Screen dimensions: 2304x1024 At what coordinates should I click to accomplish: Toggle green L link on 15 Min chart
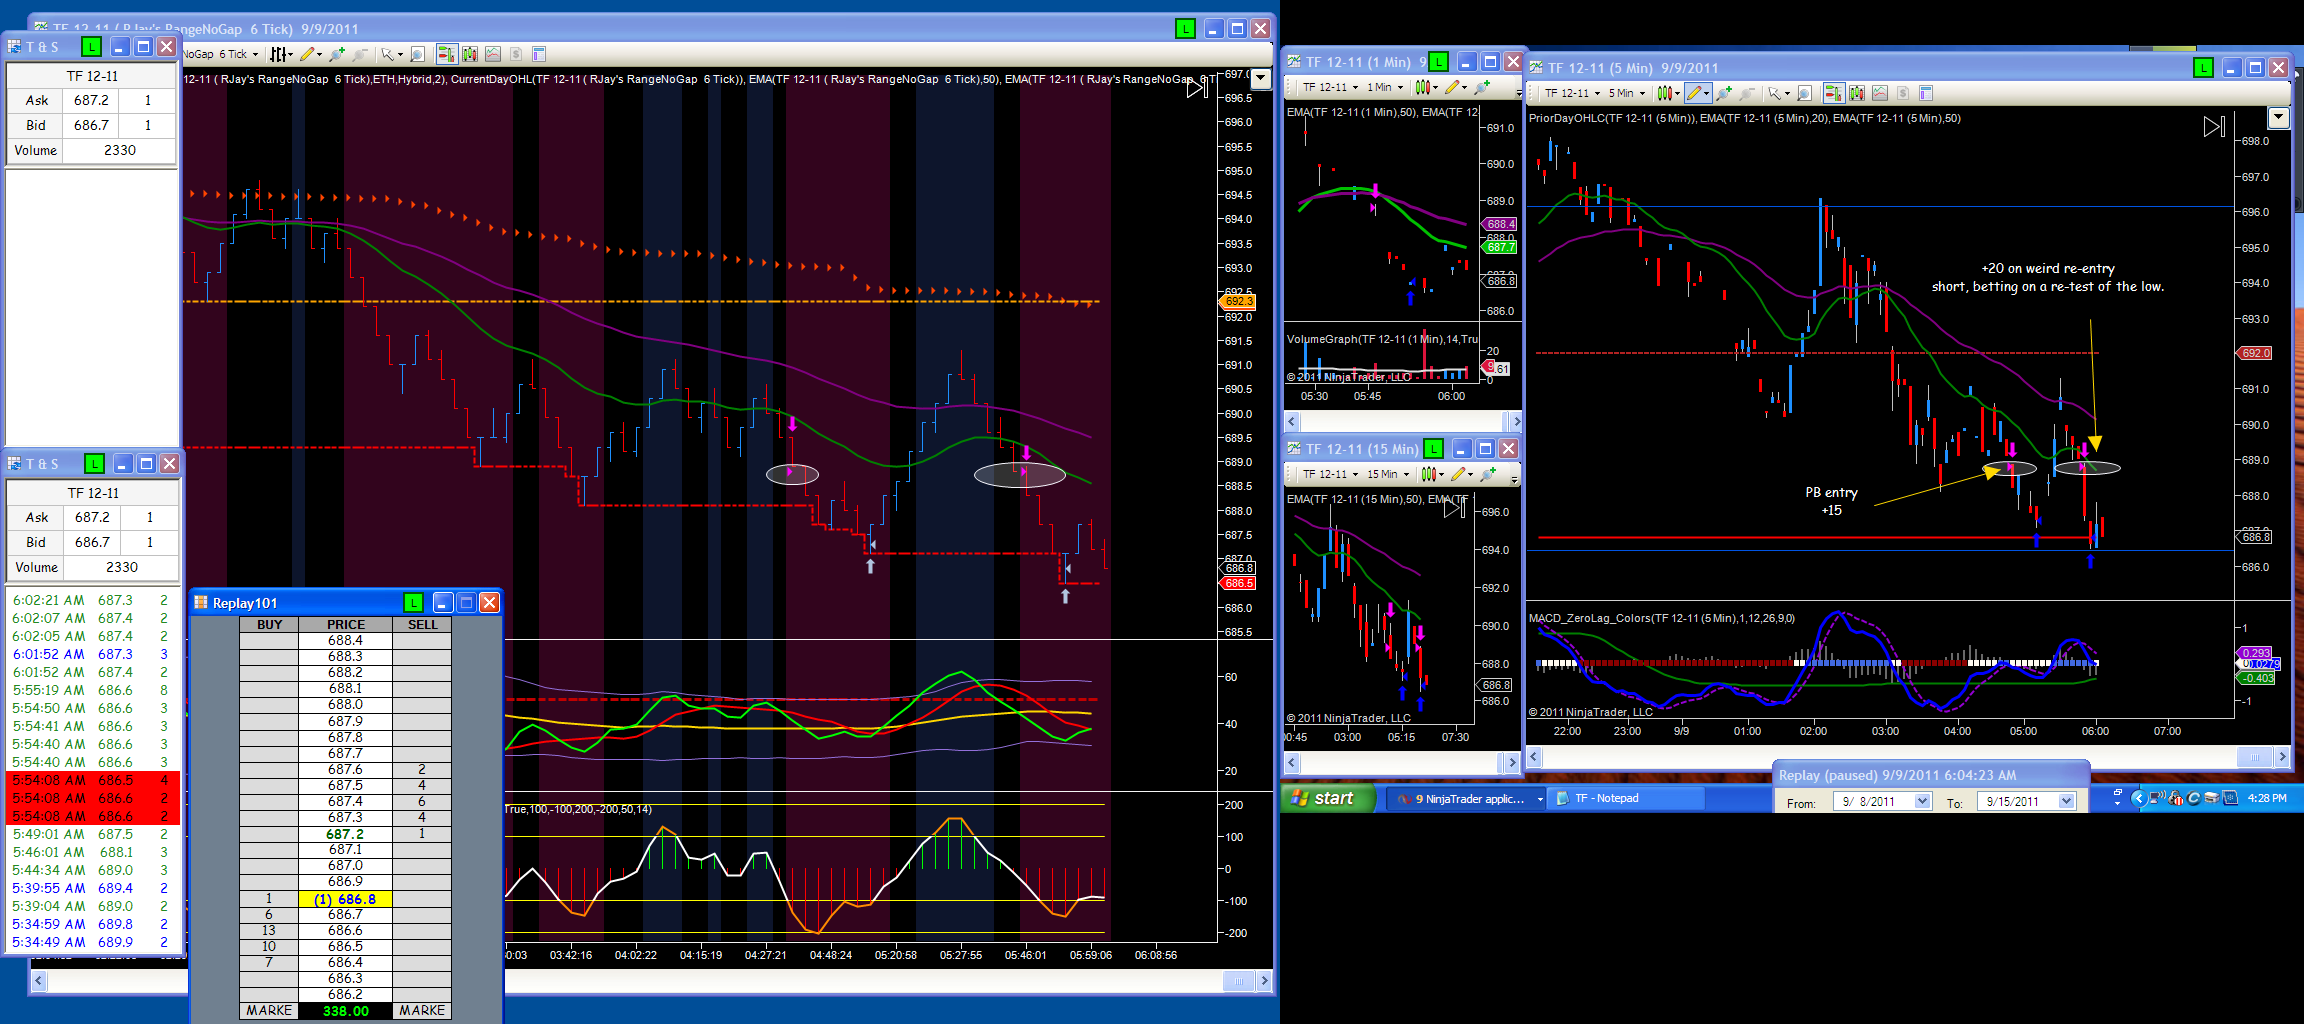coord(1433,448)
